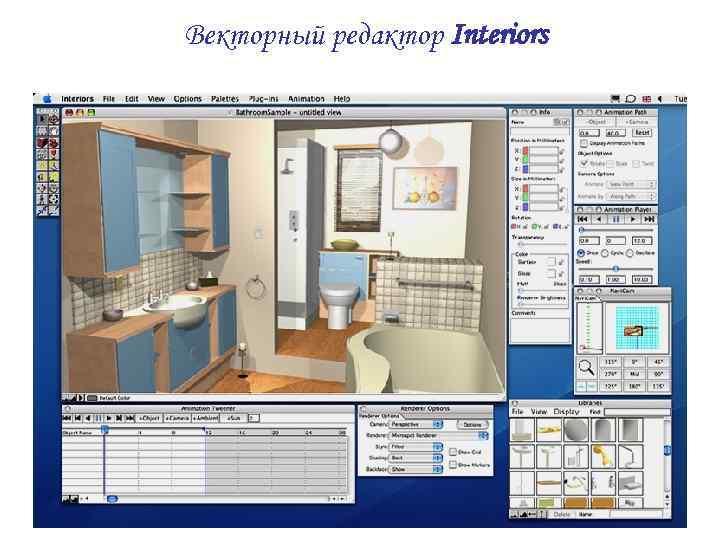This screenshot has height=540, width=720.
Task: Open the Renderer dropdown in Renderer Options
Action: click(x=439, y=435)
